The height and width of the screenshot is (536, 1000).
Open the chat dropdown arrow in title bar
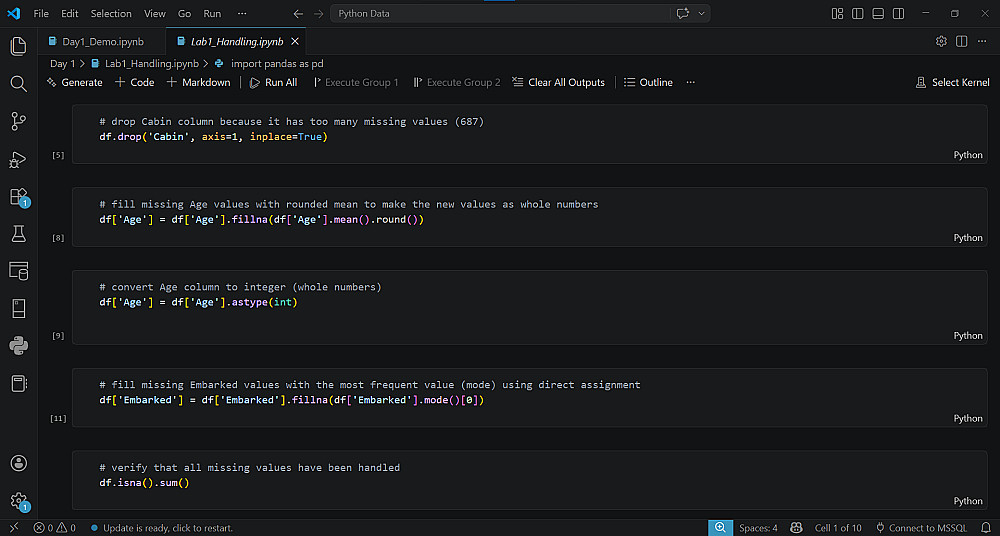coord(703,14)
